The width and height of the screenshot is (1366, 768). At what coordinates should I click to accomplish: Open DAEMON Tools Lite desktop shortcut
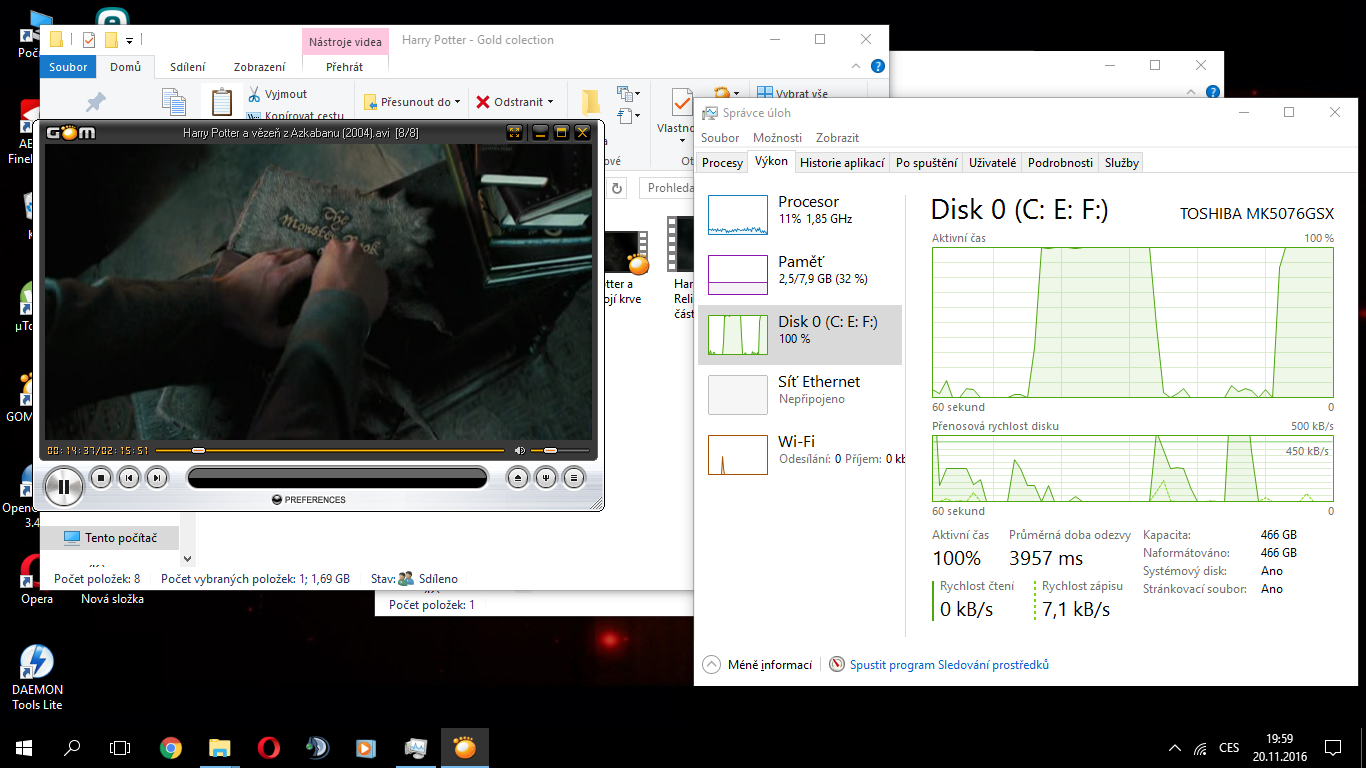coord(37,677)
